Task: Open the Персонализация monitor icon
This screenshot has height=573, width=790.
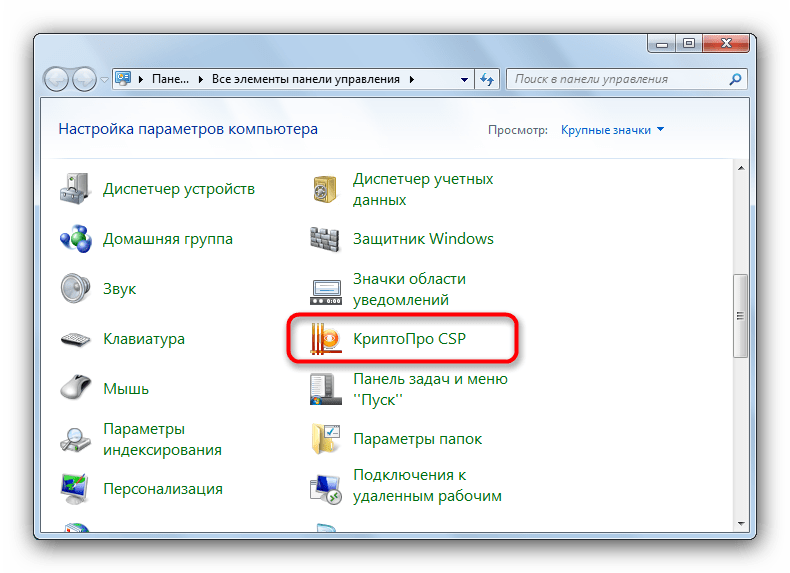Action: tap(75, 488)
